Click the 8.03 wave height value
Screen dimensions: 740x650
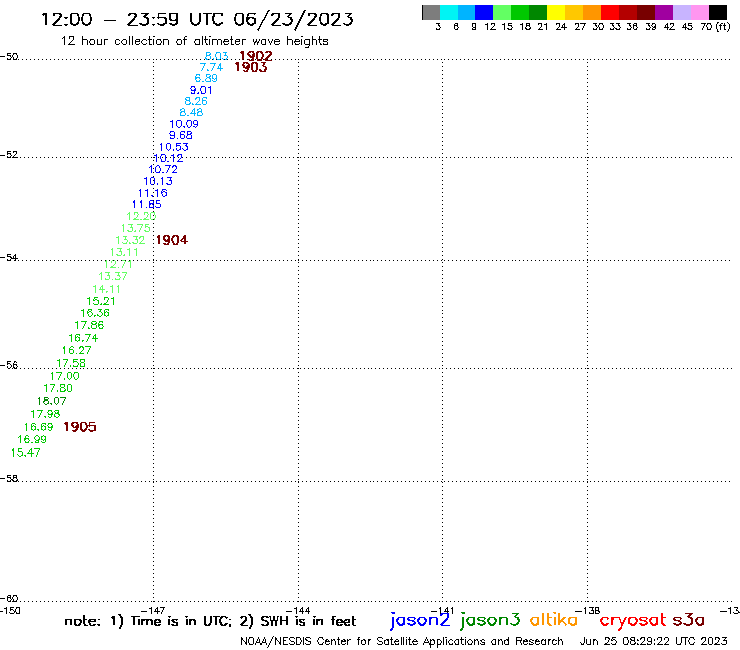click(216, 56)
